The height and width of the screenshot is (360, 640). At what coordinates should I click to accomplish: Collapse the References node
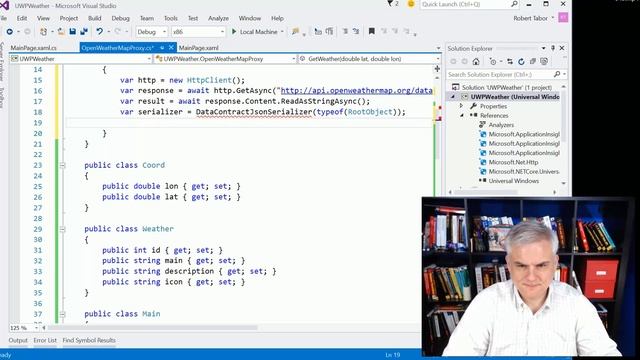tap(462, 116)
